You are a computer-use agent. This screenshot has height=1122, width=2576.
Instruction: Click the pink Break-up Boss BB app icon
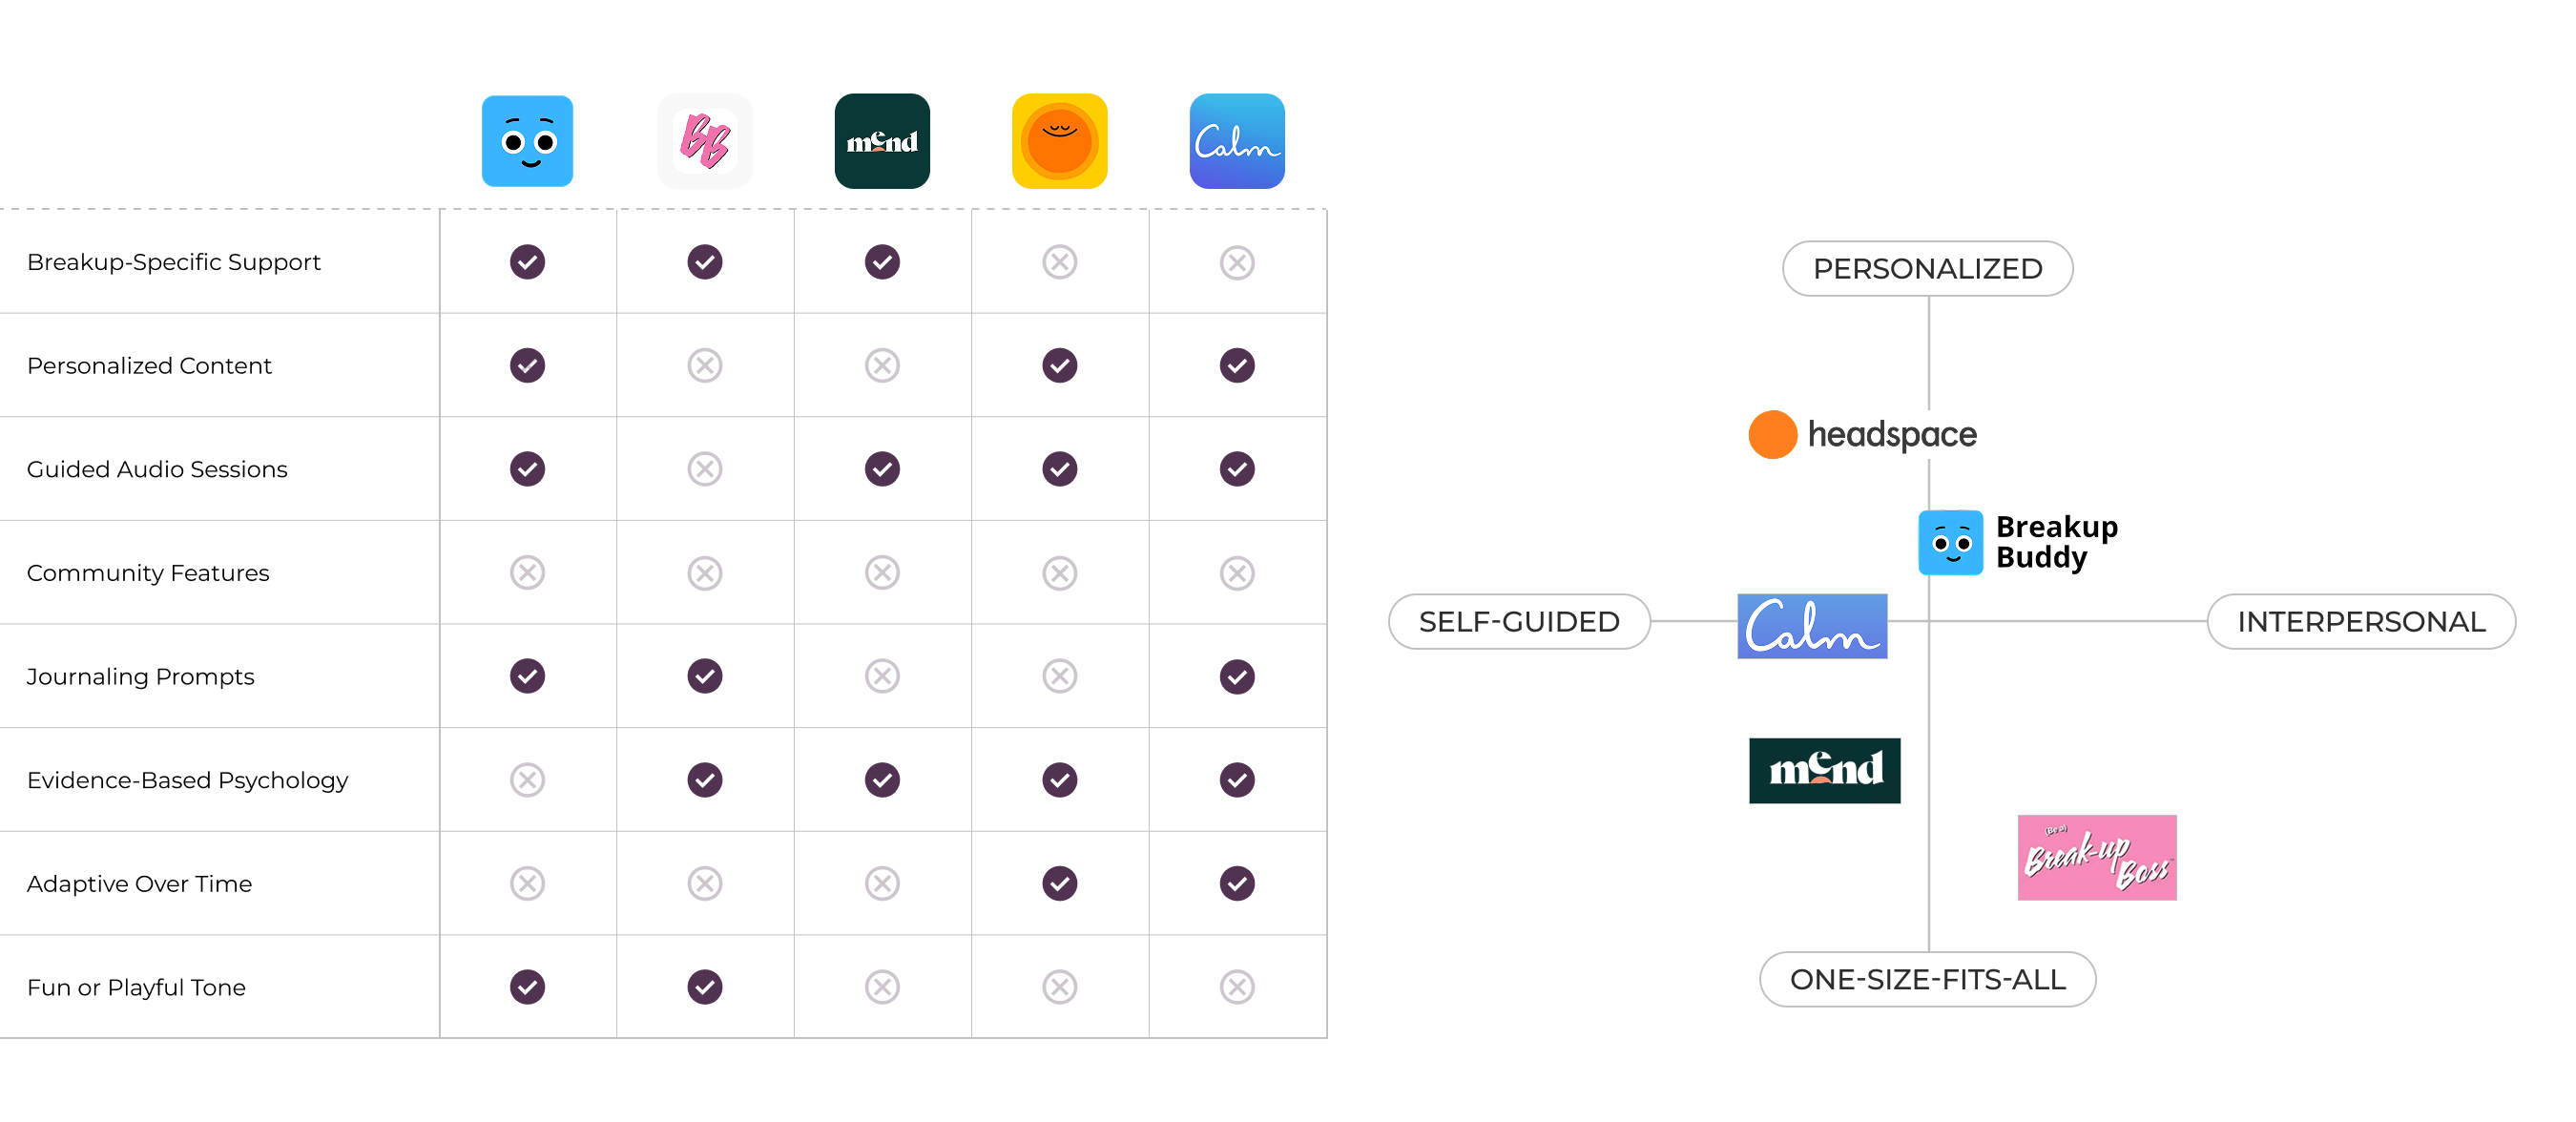pos(705,141)
